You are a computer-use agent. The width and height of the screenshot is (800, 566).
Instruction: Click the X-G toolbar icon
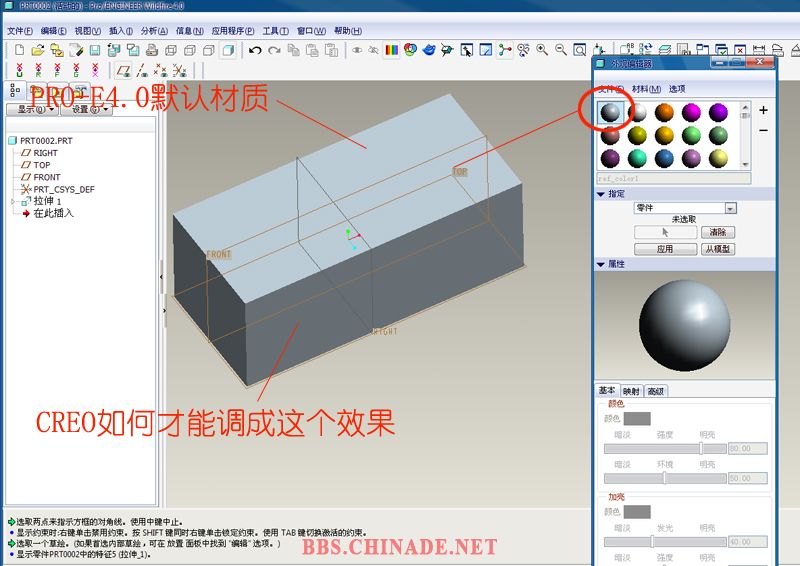tap(76, 70)
